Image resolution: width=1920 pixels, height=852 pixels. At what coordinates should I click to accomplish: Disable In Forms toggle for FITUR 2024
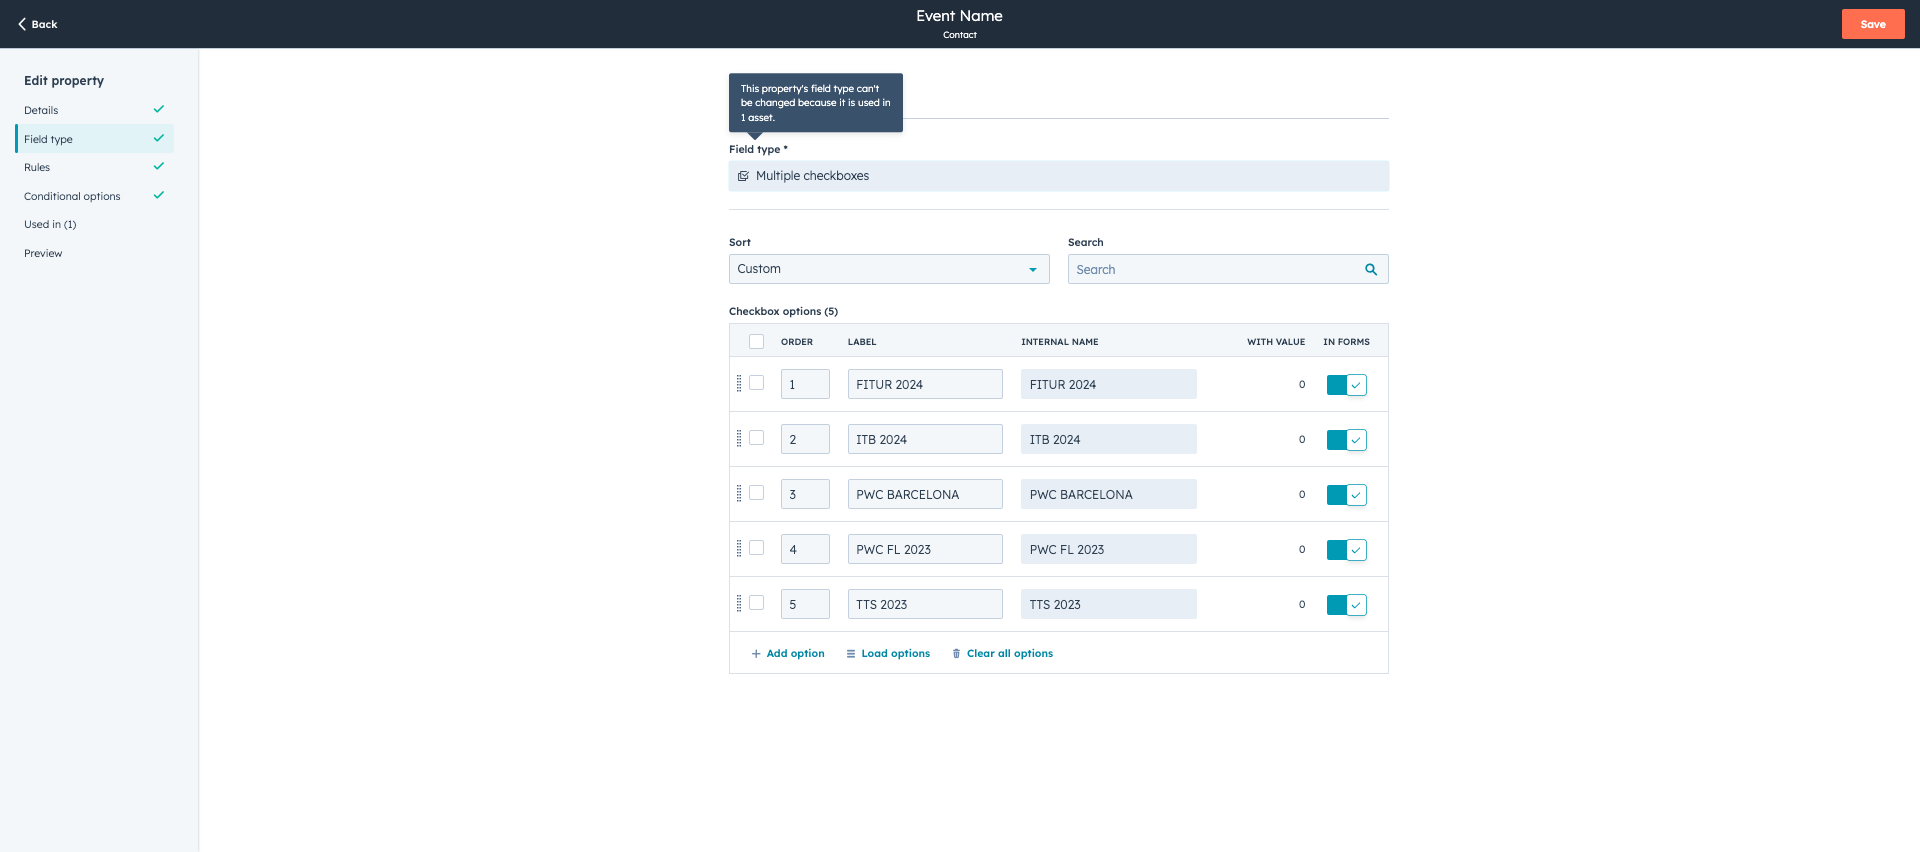coord(1346,385)
